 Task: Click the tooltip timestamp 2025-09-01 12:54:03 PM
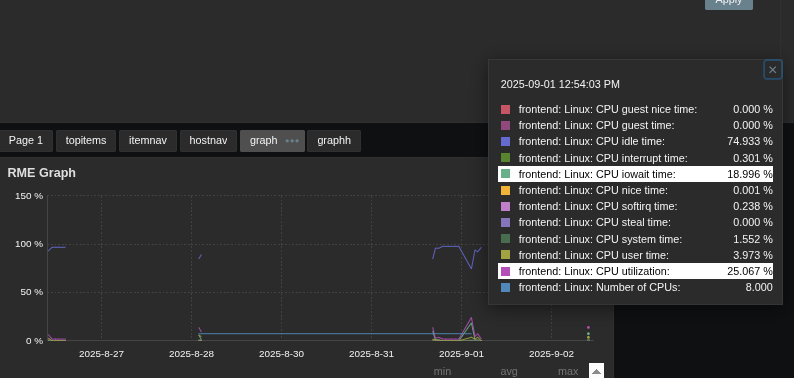[560, 85]
